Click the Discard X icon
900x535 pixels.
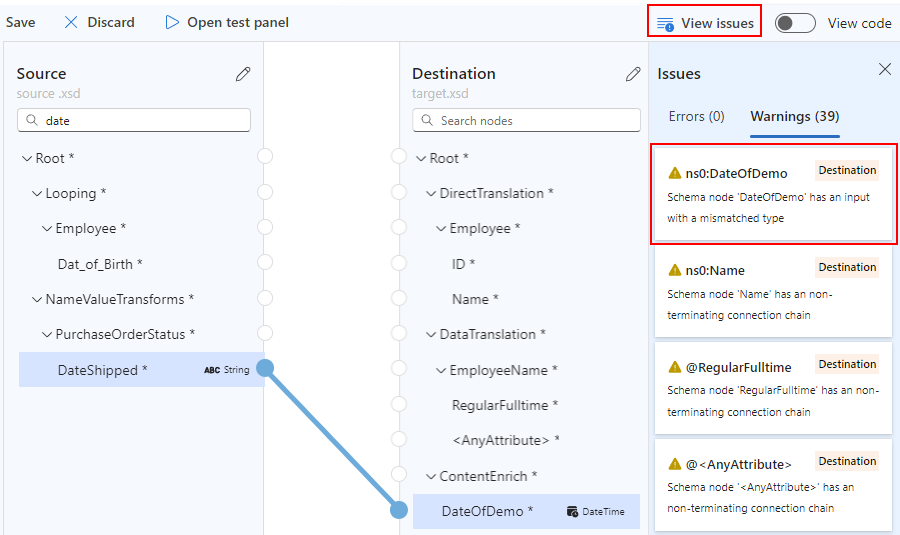click(x=71, y=22)
